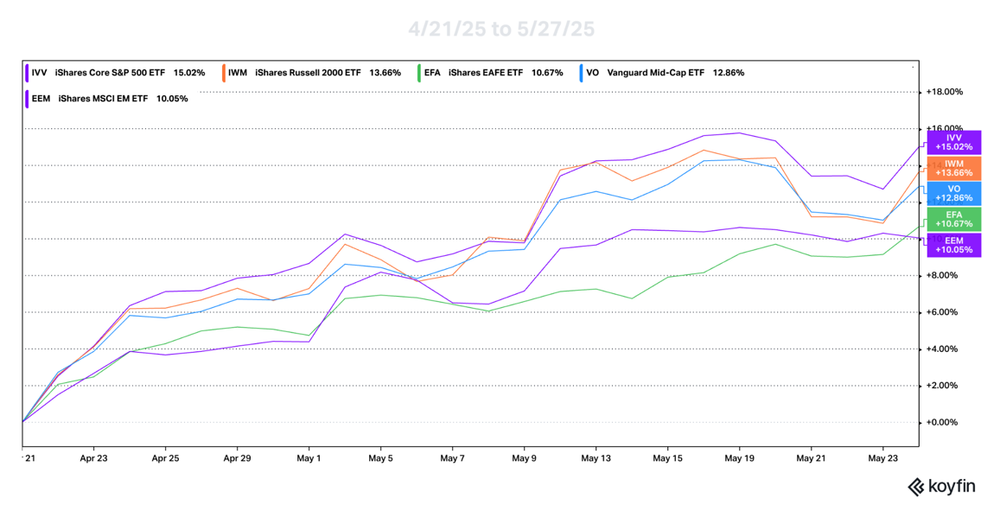1000x513 pixels.
Task: Click the koyfin logo
Action: (941, 487)
